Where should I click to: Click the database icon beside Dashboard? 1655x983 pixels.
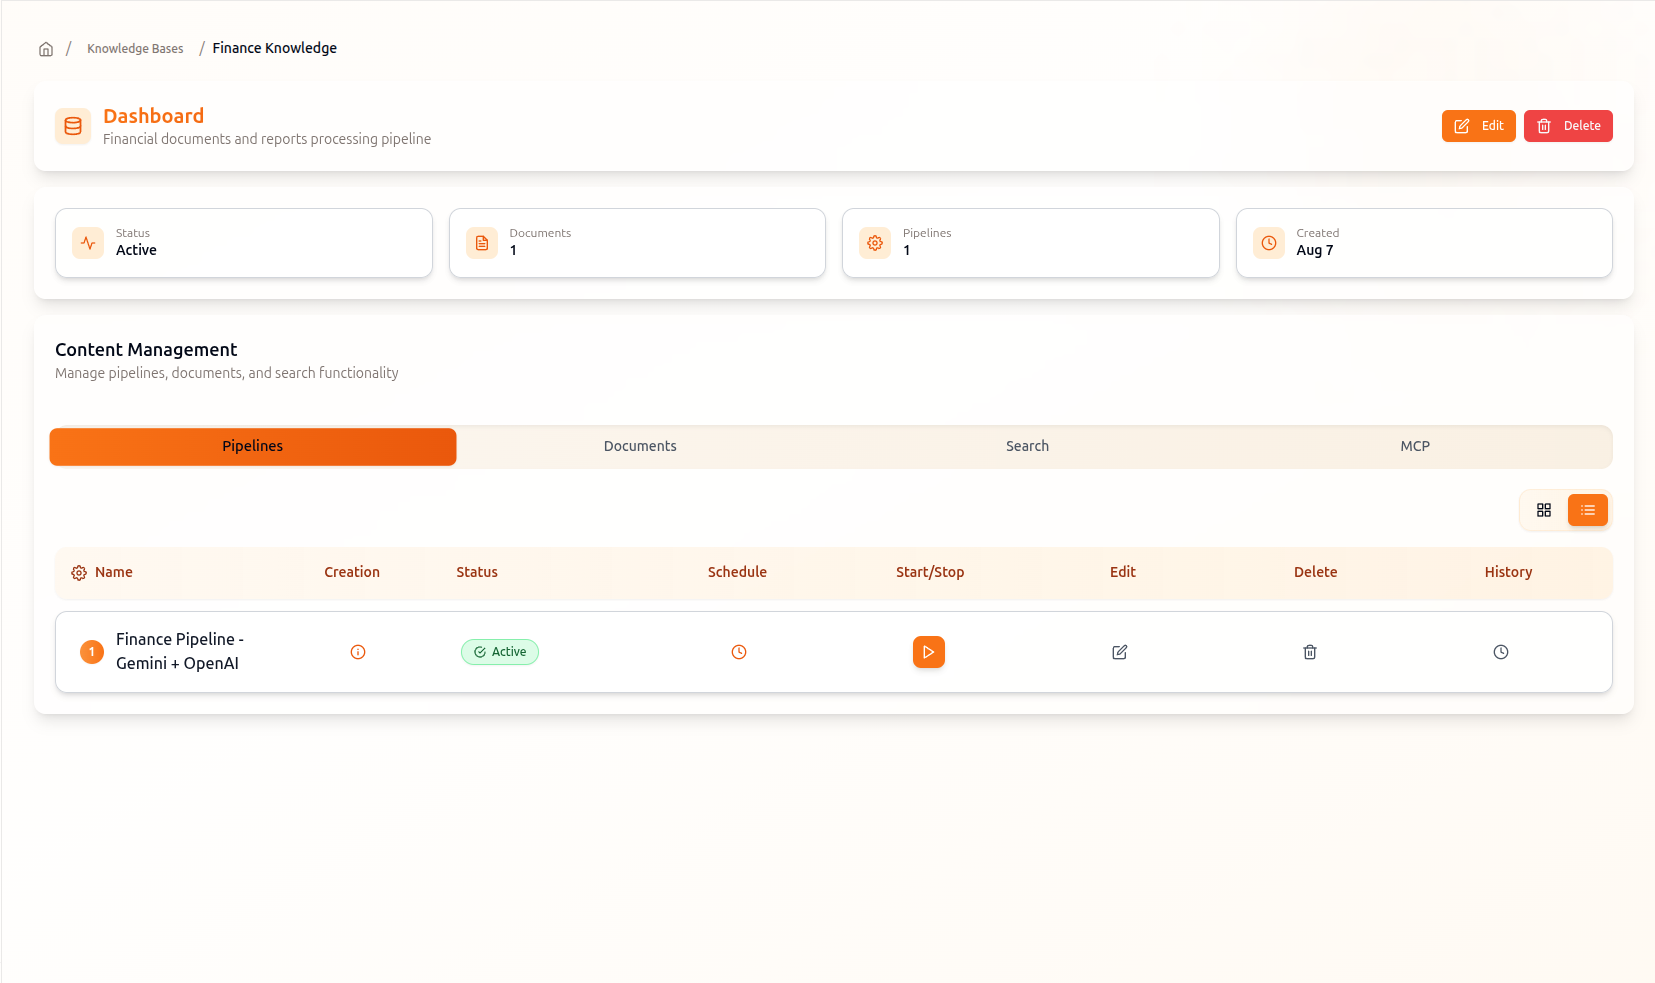(73, 126)
